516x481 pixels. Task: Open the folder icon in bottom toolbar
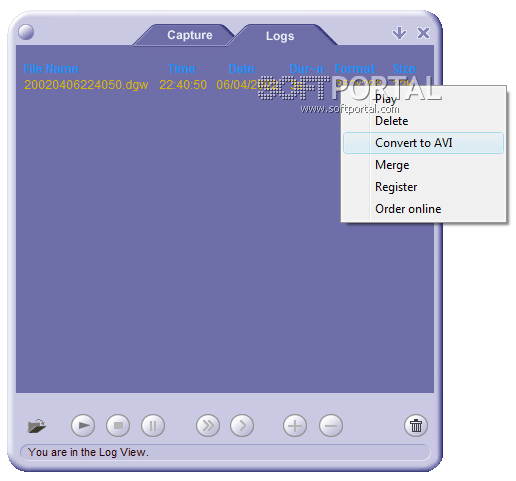pyautogui.click(x=37, y=426)
